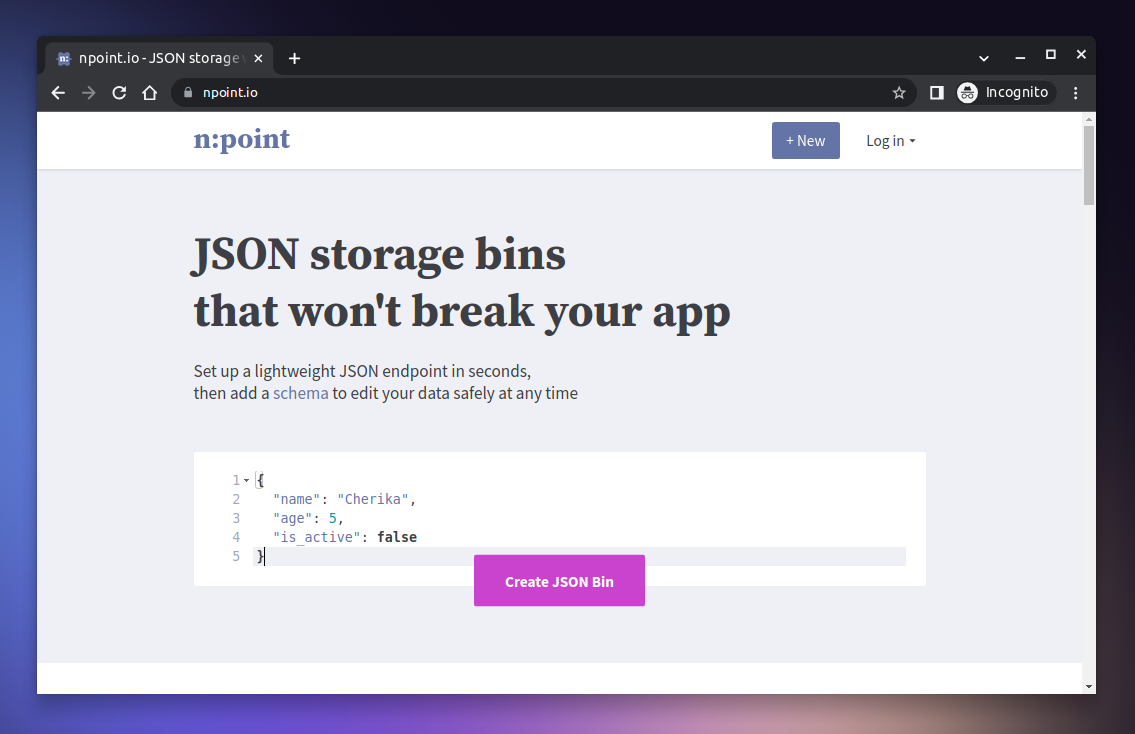Click line number 5 in the editor gutter
1135x734 pixels.
[x=236, y=556]
